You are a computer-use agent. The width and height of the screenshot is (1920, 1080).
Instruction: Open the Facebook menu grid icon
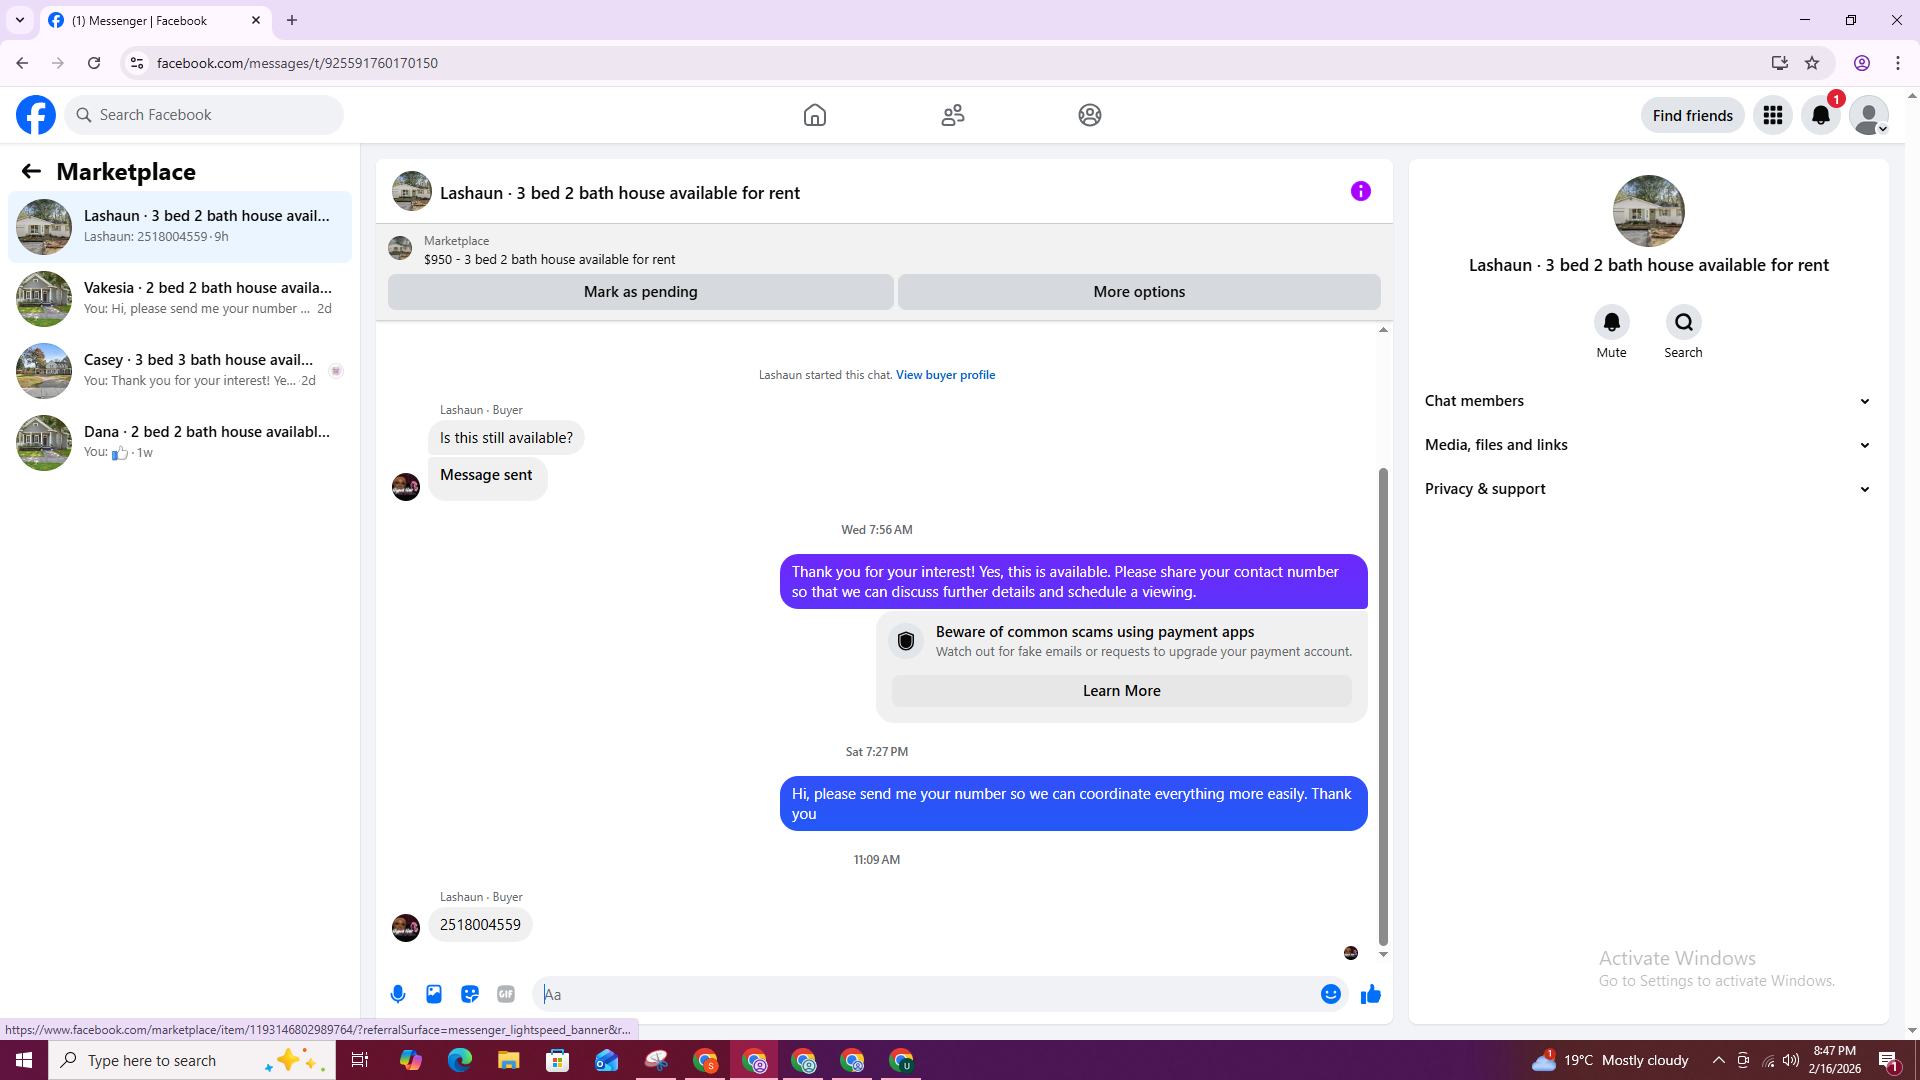click(1773, 115)
